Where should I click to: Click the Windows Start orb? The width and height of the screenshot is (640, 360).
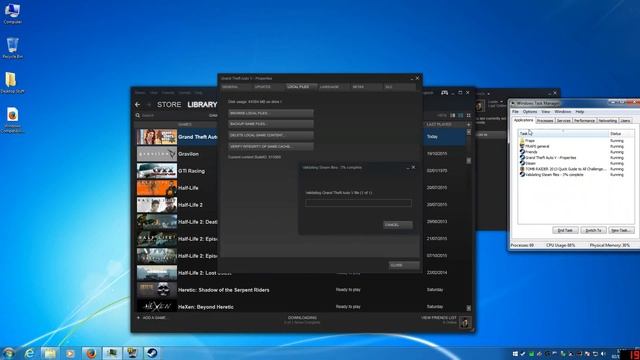tap(9, 353)
